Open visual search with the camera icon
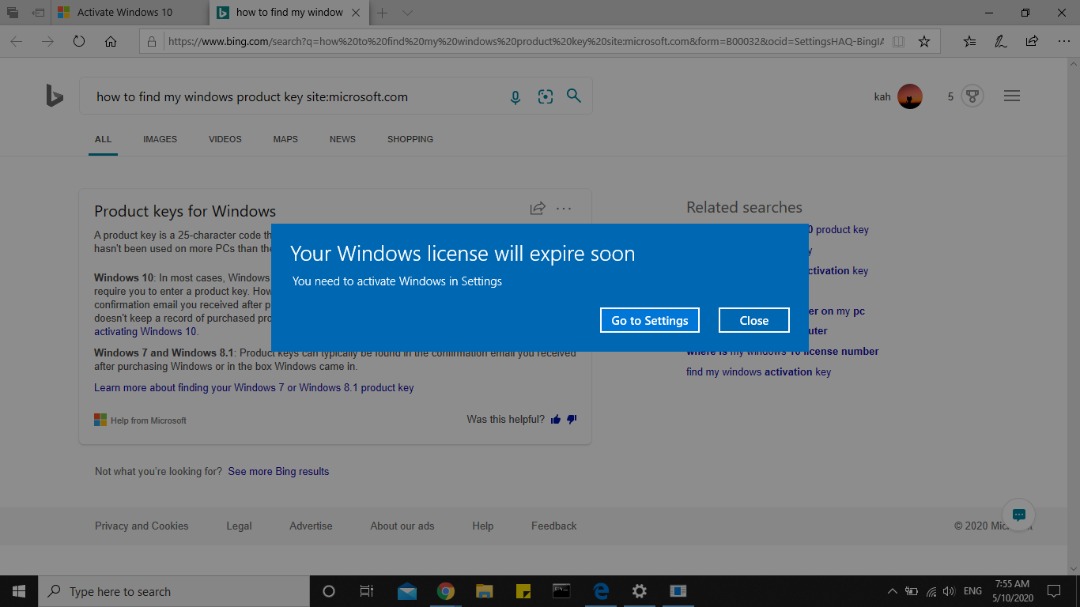Viewport: 1080px width, 607px height. pyautogui.click(x=545, y=96)
